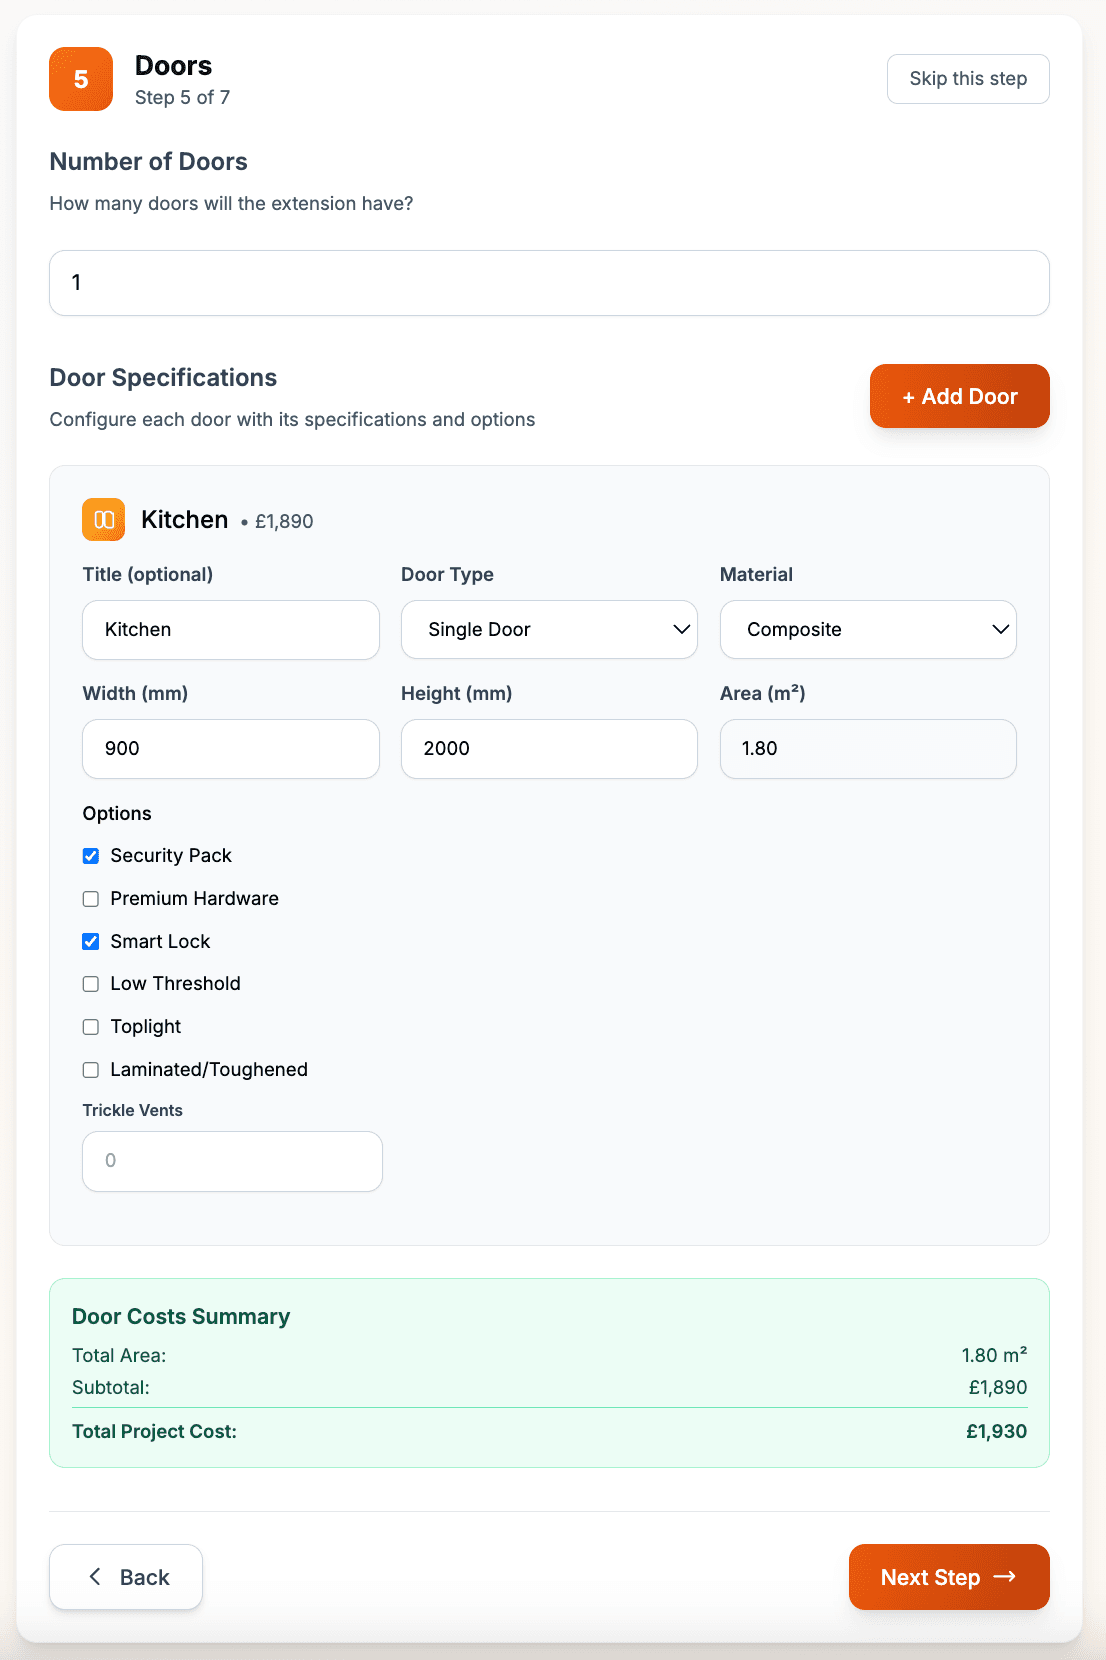Uncheck the Security Pack checkbox
1106x1660 pixels.
click(x=91, y=856)
